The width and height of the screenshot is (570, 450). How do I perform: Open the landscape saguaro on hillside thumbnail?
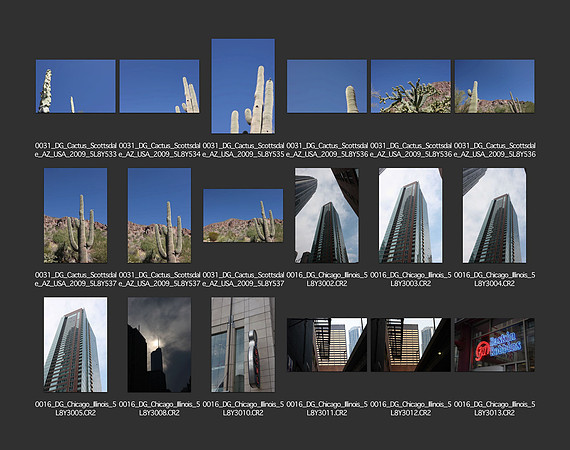[x=243, y=216]
